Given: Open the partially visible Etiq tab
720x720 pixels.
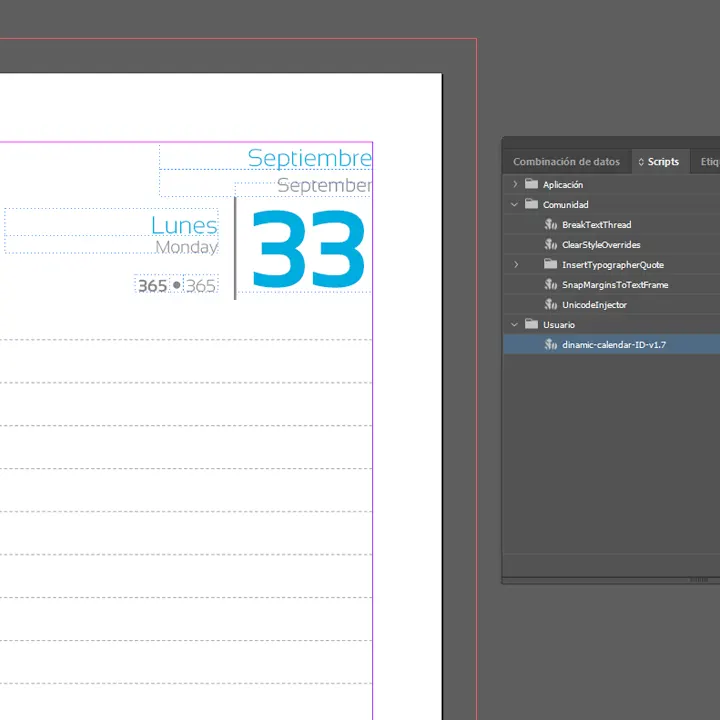Looking at the screenshot, I should tap(708, 162).
